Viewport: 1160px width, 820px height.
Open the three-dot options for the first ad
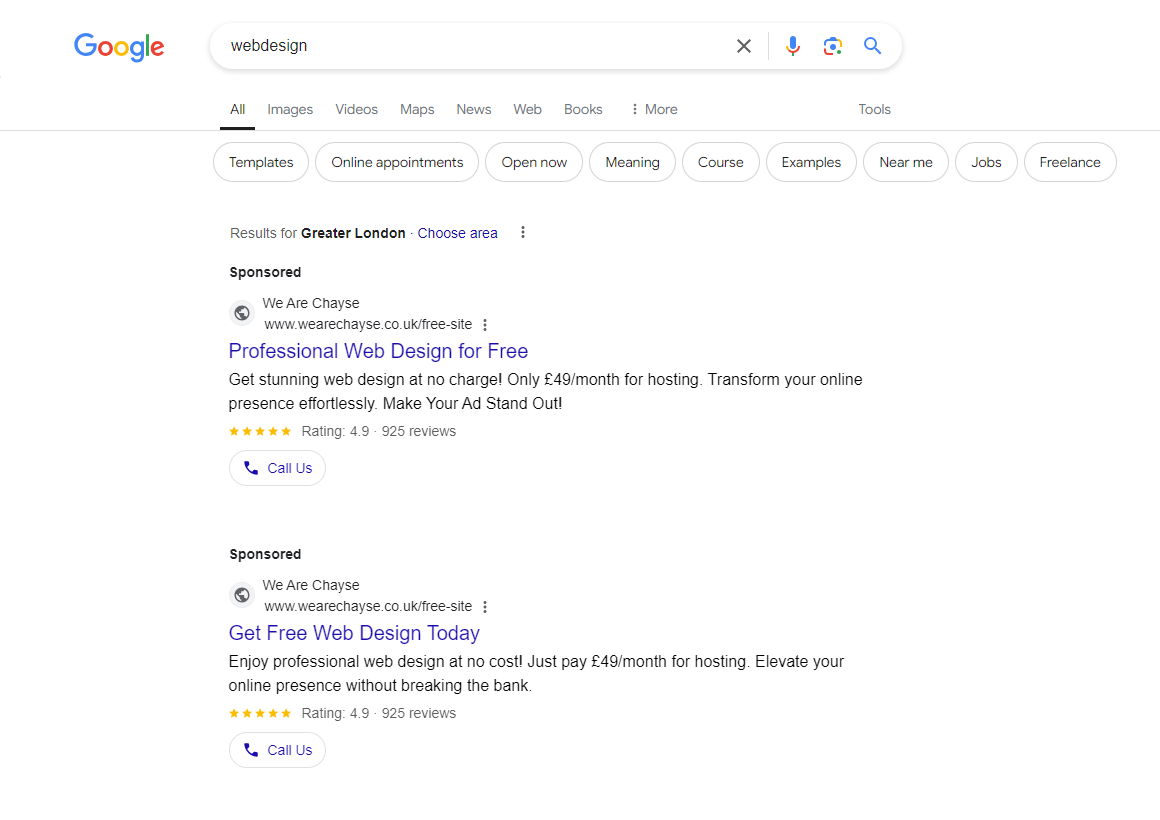(x=485, y=324)
